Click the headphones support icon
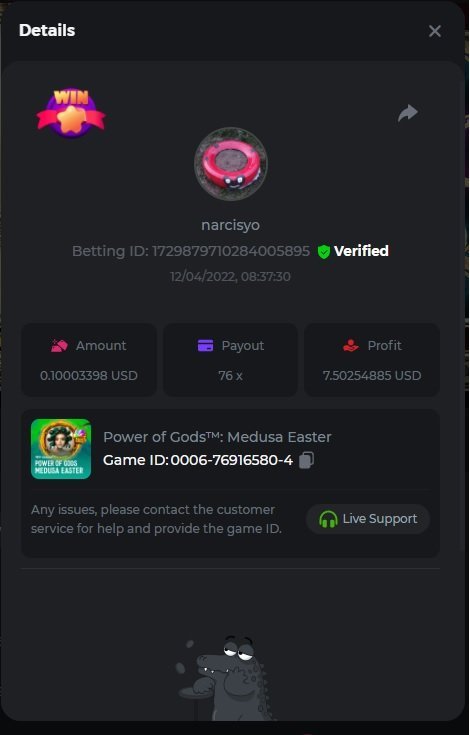Image resolution: width=470 pixels, height=735 pixels. point(328,519)
